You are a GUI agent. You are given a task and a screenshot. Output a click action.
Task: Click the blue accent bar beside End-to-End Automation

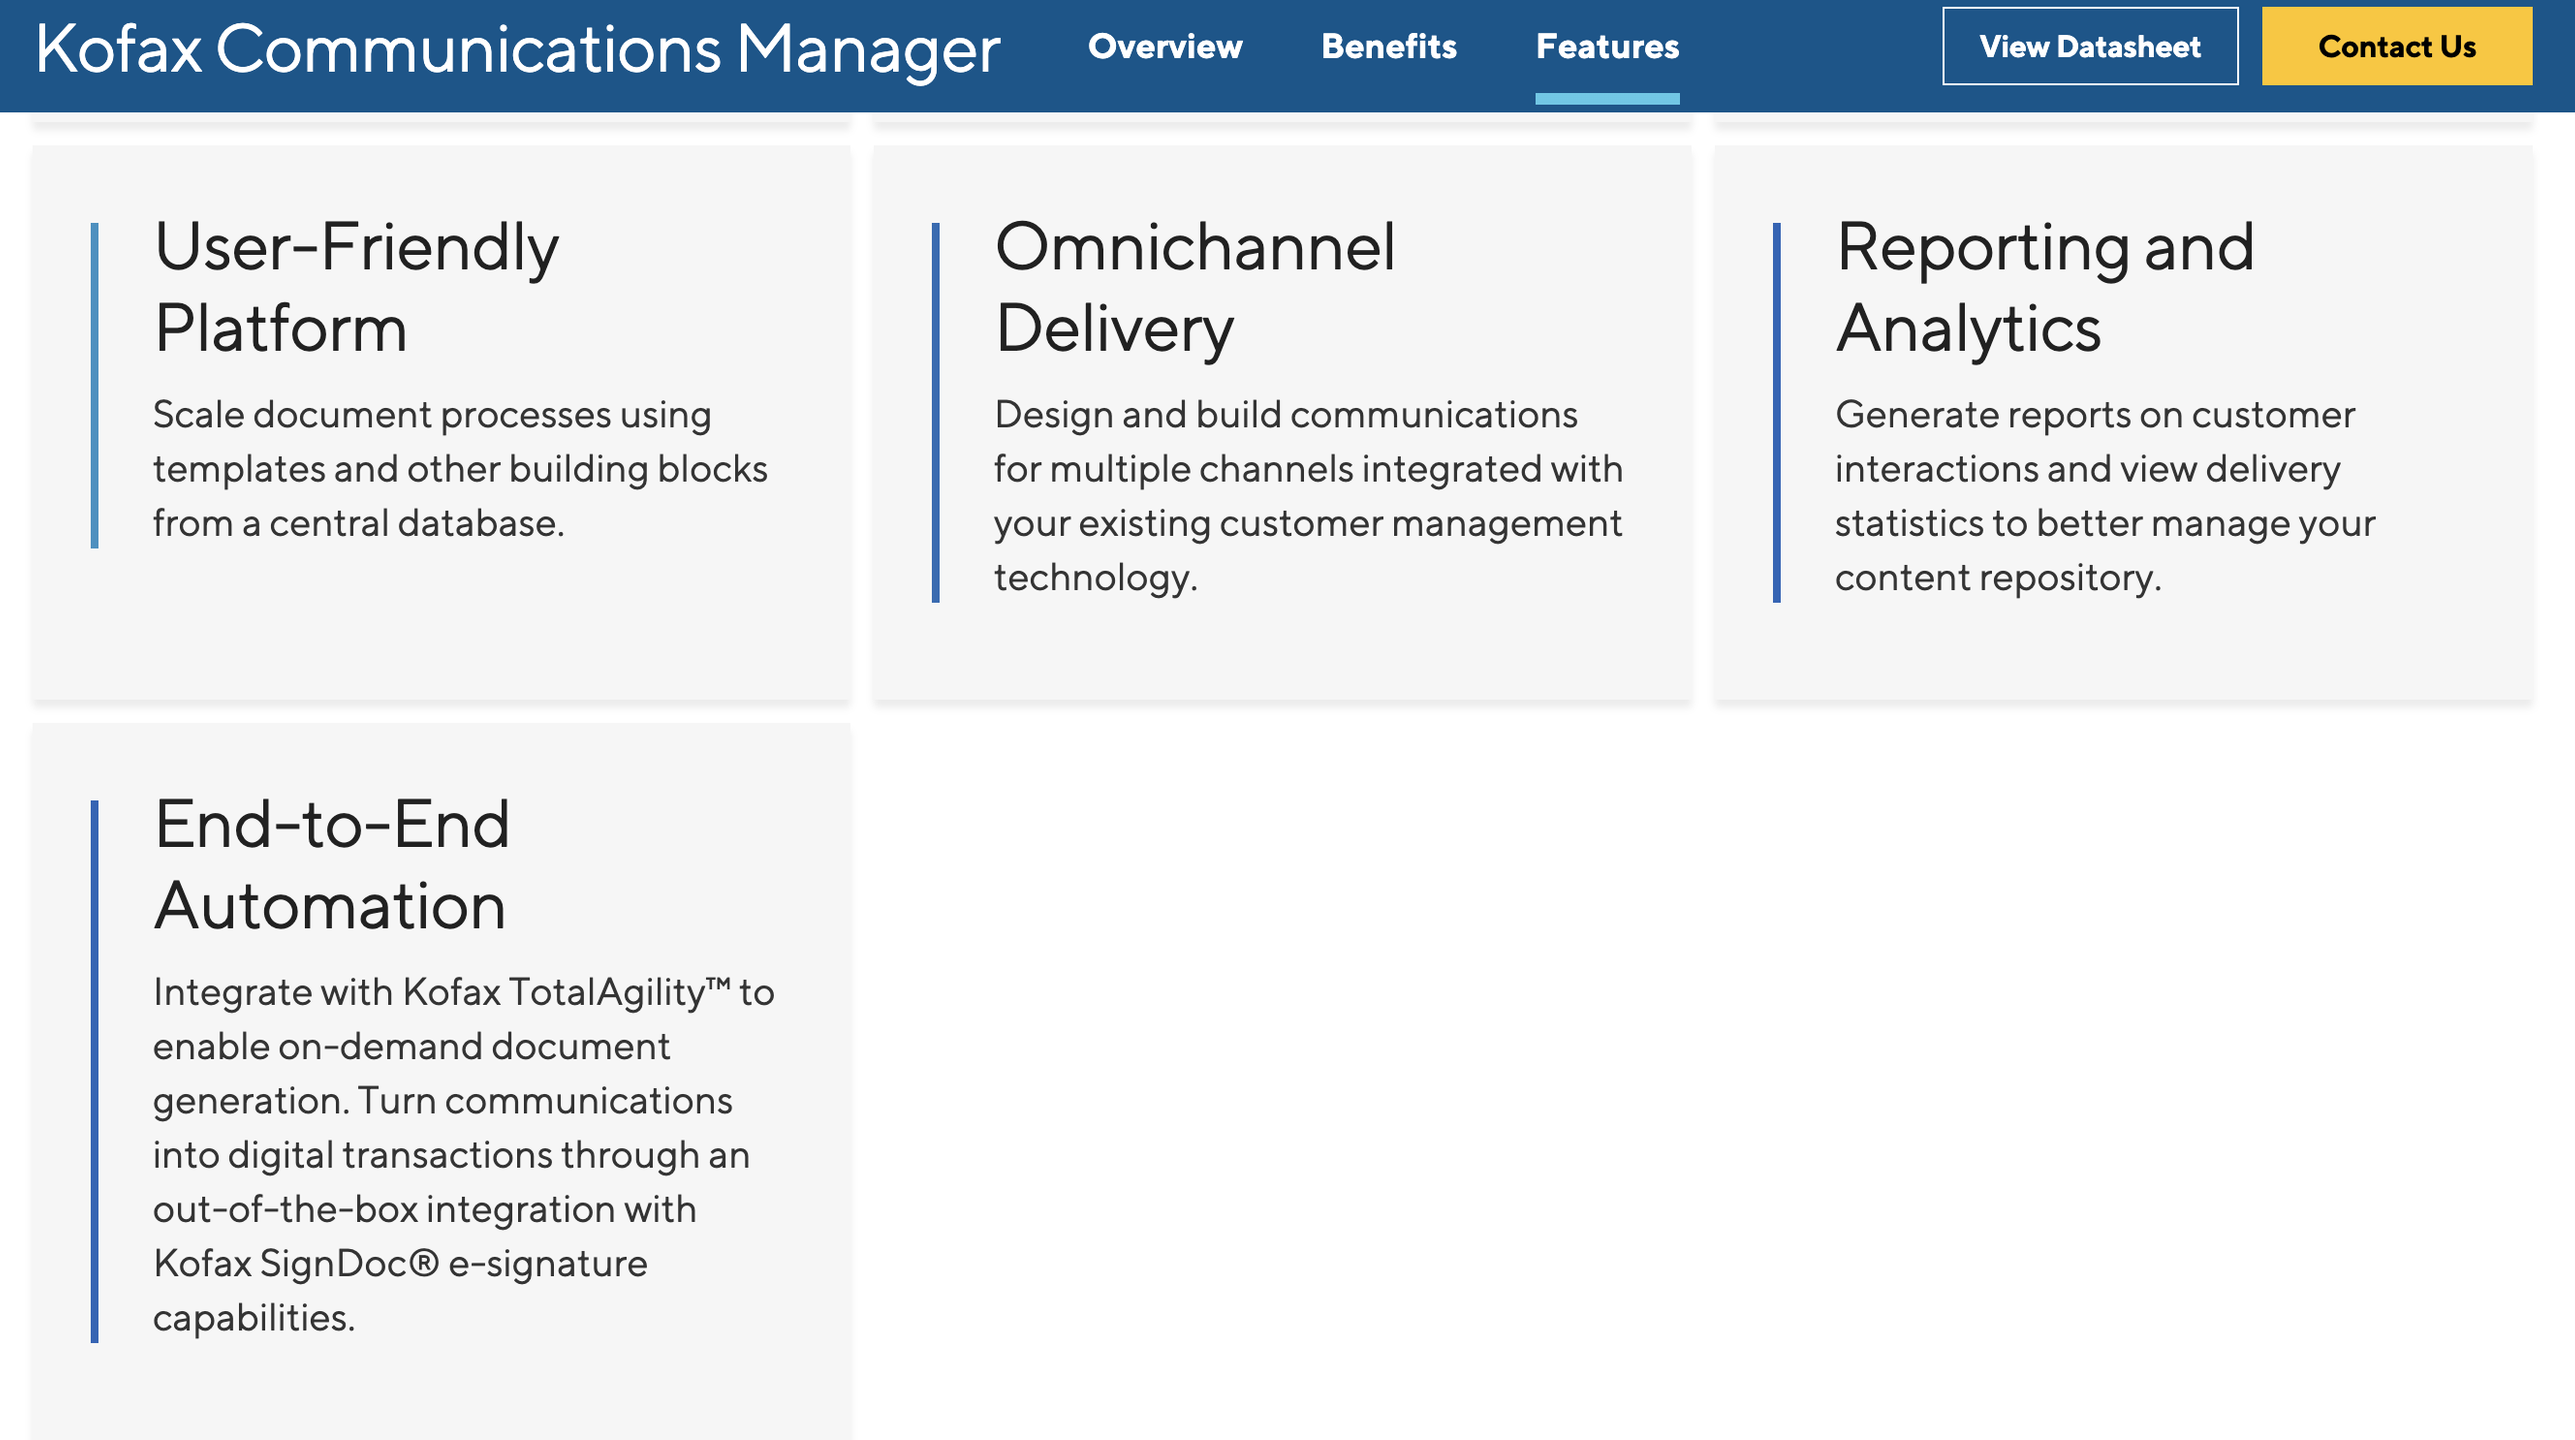click(x=94, y=1070)
